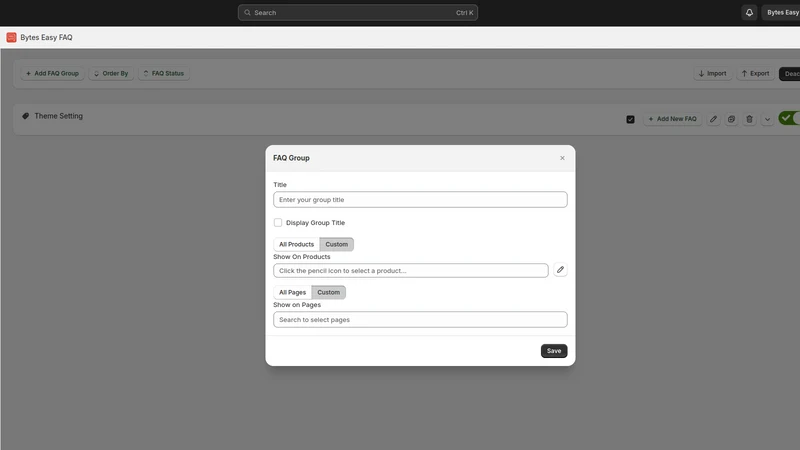Select Custom option for pages
Image resolution: width=800 pixels, height=450 pixels.
coord(329,292)
